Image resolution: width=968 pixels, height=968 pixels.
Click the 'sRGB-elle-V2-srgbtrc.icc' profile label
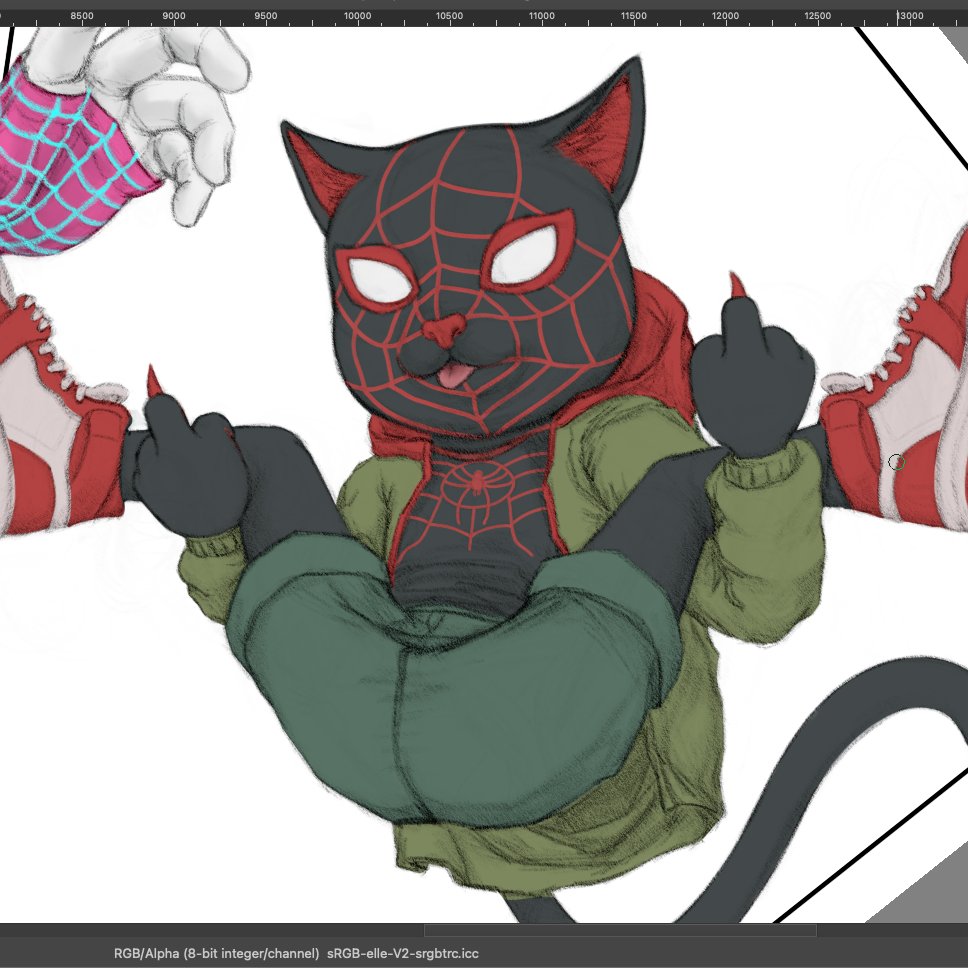click(403, 953)
